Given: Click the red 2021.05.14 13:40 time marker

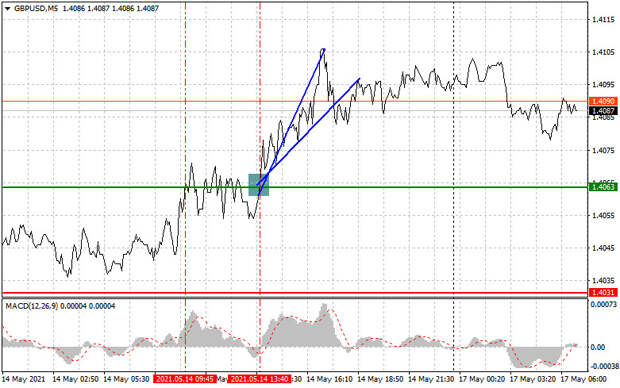Looking at the screenshot, I should [x=260, y=379].
